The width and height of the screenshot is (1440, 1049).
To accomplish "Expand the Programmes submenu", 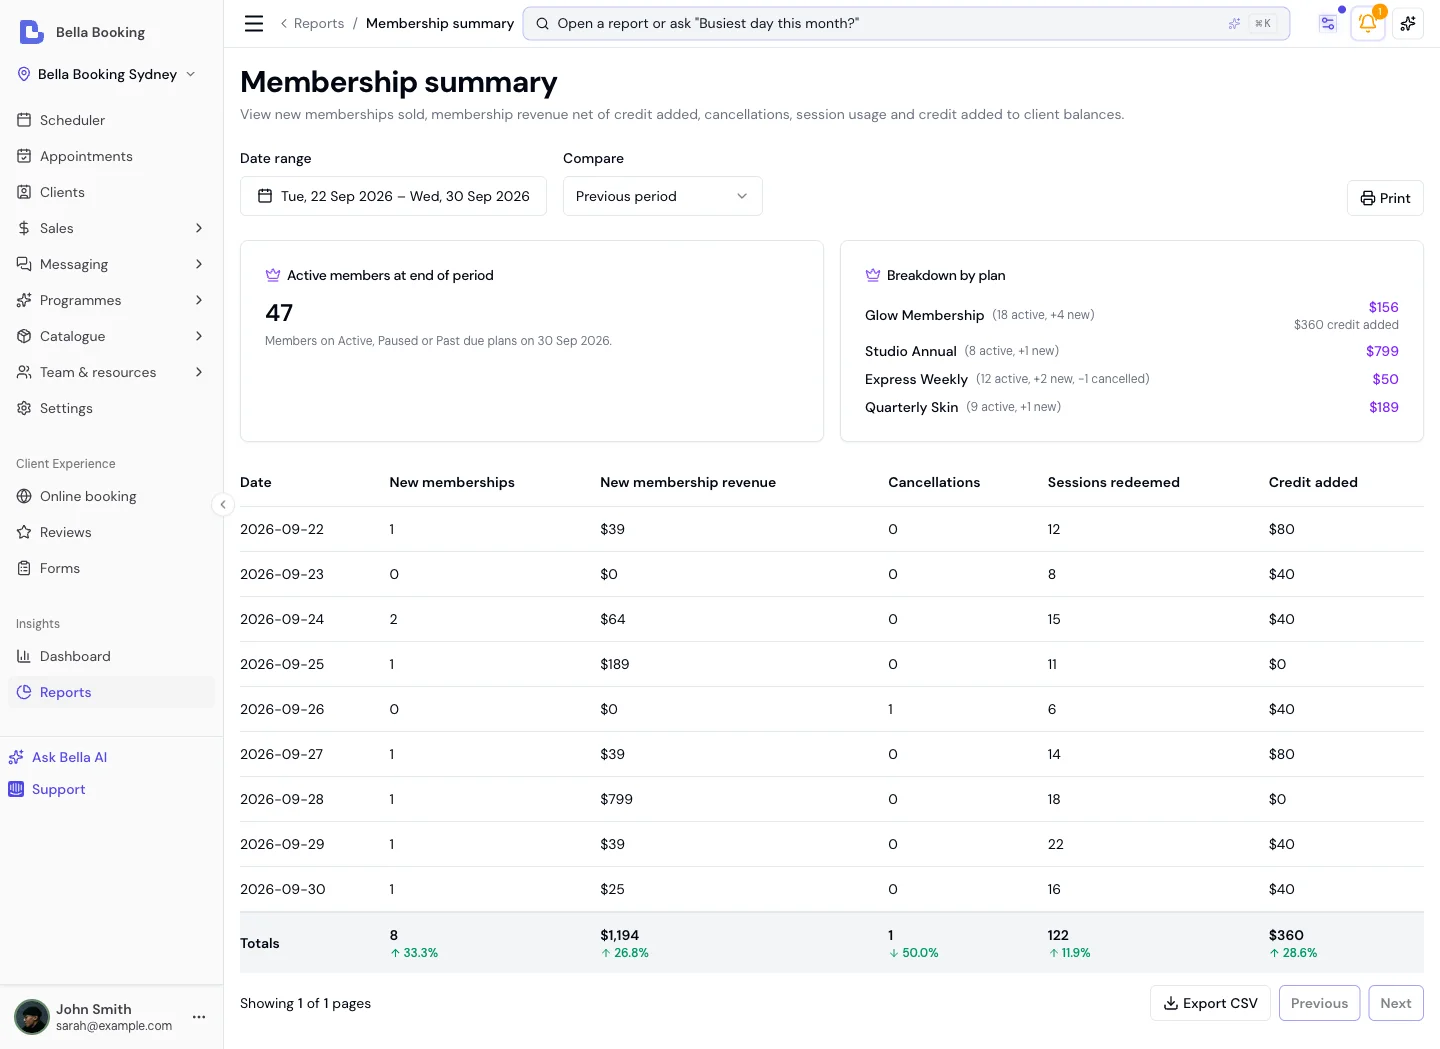I will [111, 300].
